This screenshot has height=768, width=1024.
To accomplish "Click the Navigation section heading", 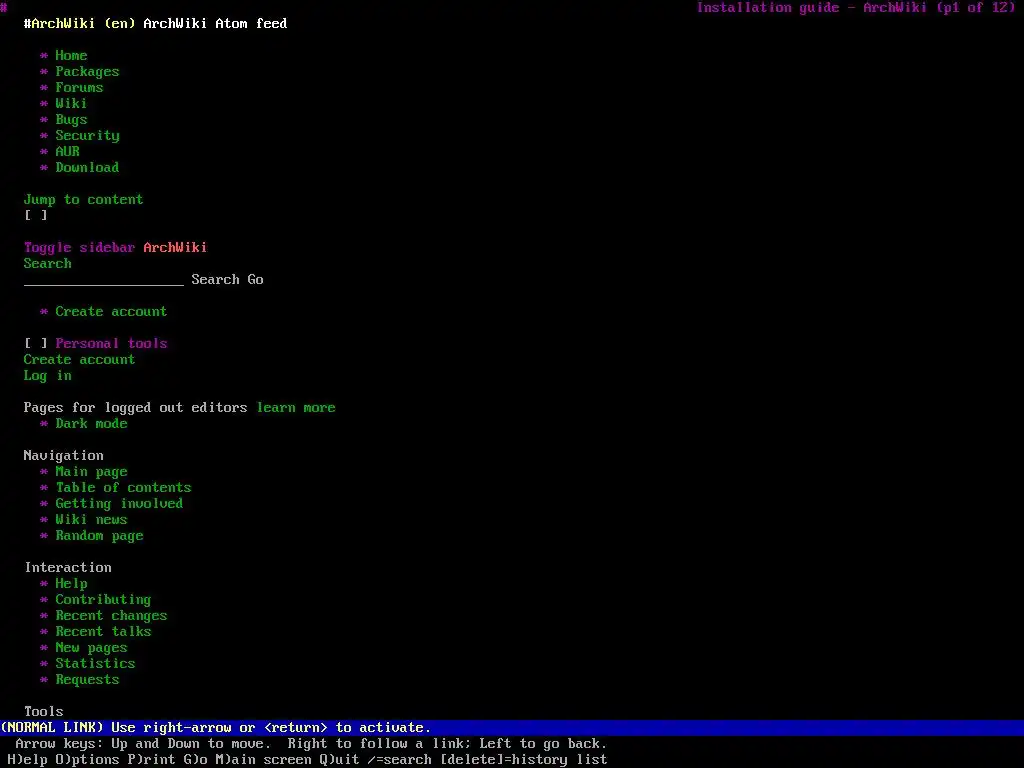I will click(x=63, y=455).
